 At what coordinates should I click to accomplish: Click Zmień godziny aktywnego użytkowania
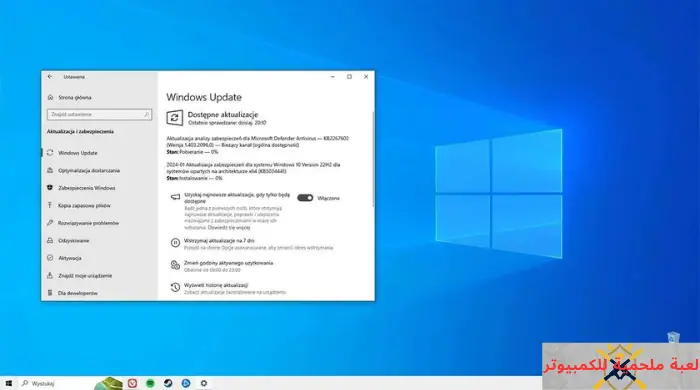click(228, 263)
